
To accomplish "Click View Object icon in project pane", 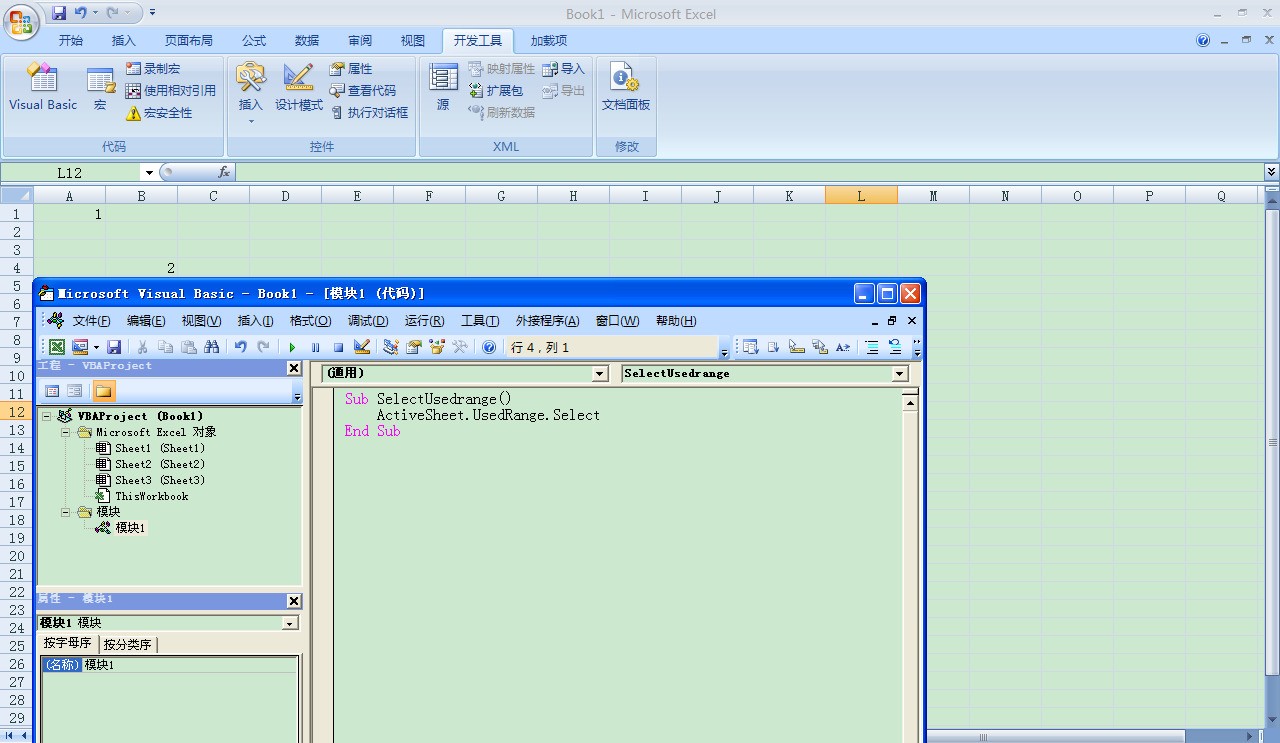I will point(75,391).
